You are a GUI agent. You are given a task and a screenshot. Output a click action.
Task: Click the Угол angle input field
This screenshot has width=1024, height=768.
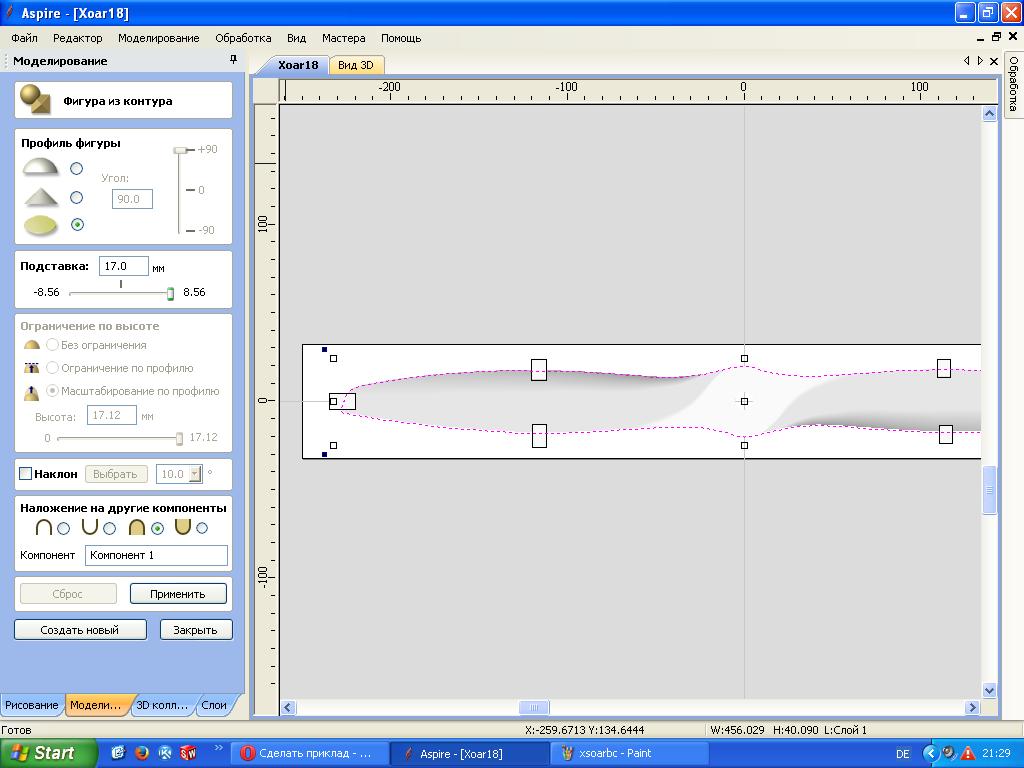[132, 199]
